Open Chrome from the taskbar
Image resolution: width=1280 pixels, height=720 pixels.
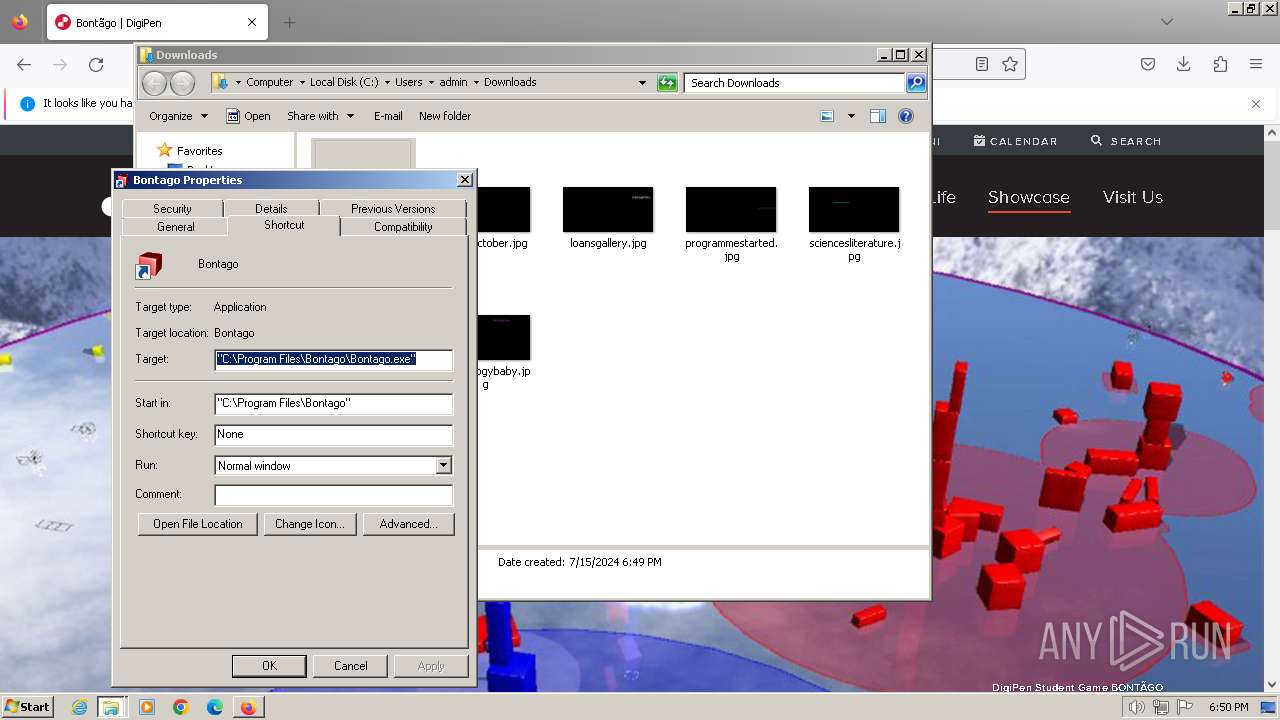181,707
